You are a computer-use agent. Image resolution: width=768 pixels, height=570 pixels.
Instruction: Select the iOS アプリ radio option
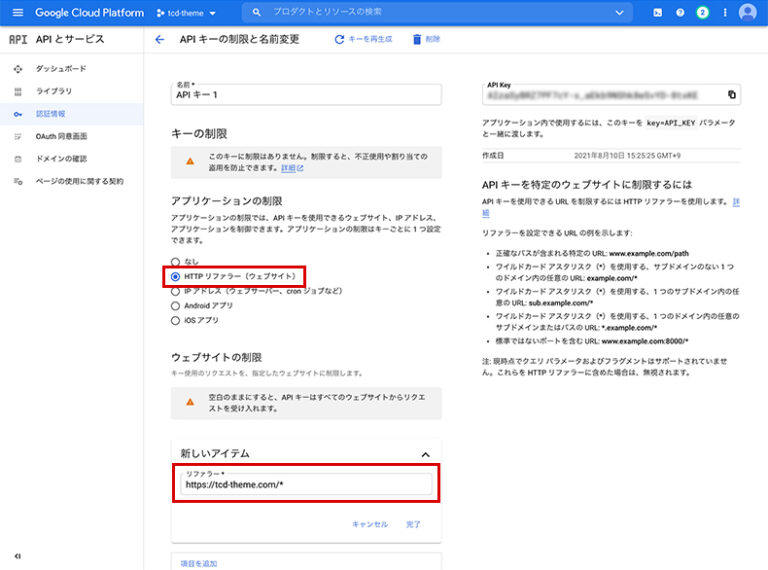tap(175, 321)
